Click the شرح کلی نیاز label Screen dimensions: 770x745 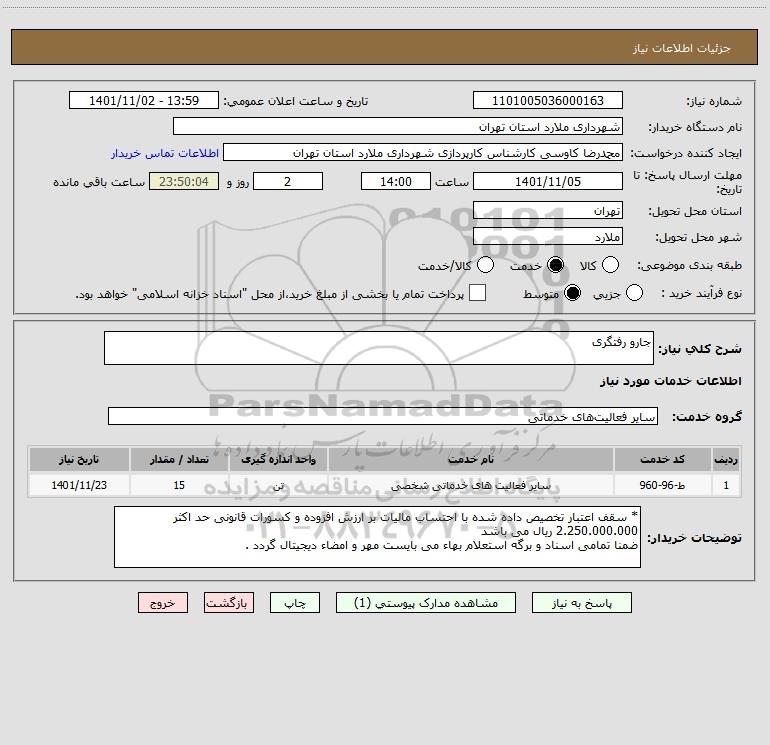(x=700, y=349)
